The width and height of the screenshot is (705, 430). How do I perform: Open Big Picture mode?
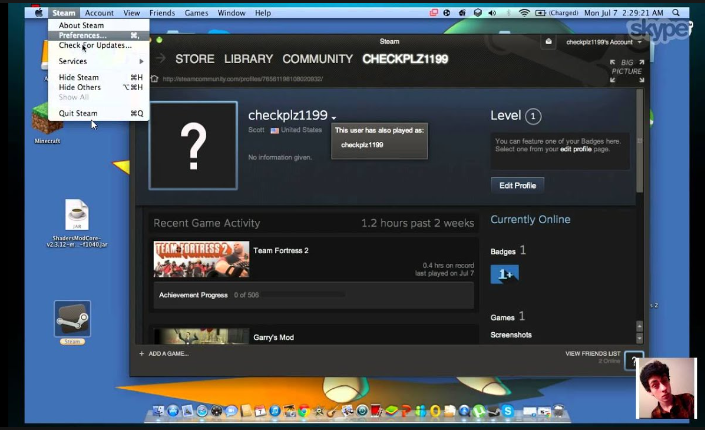point(626,67)
